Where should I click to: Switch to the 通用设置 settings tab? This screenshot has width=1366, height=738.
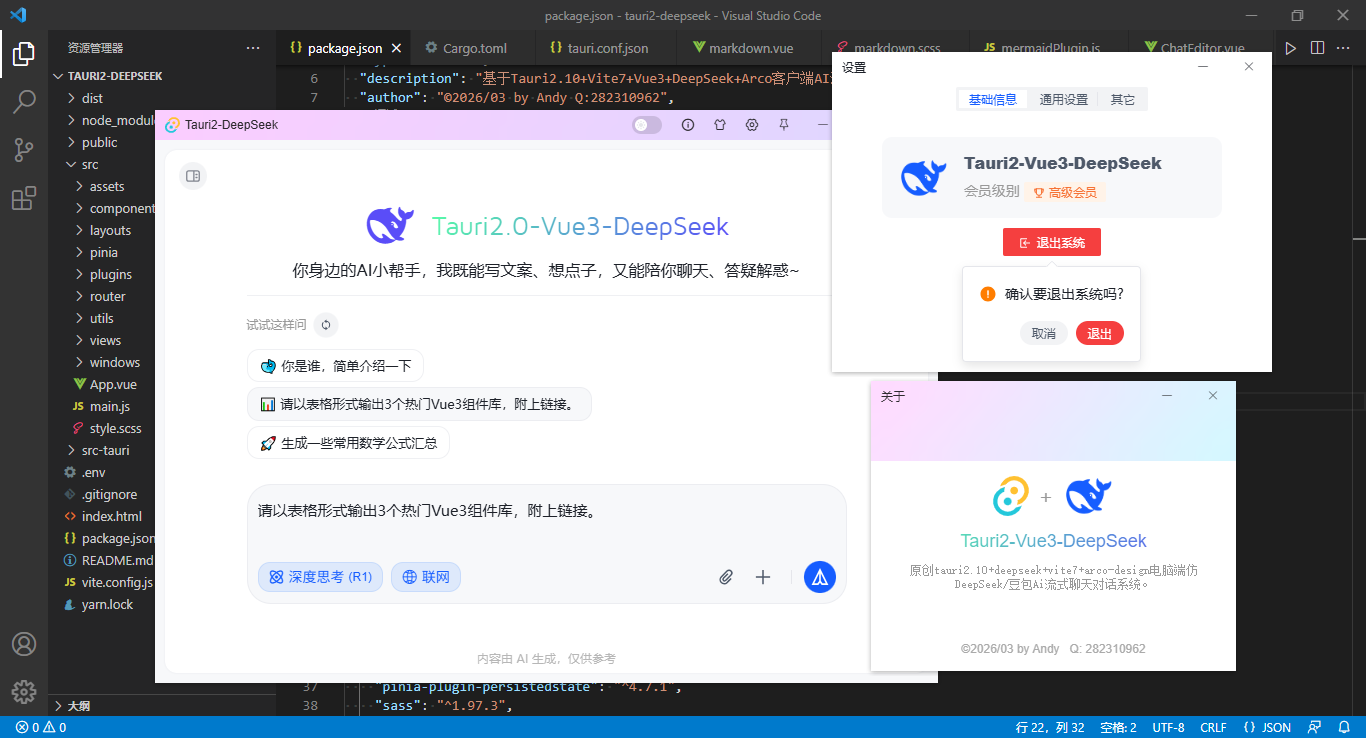(x=1063, y=99)
